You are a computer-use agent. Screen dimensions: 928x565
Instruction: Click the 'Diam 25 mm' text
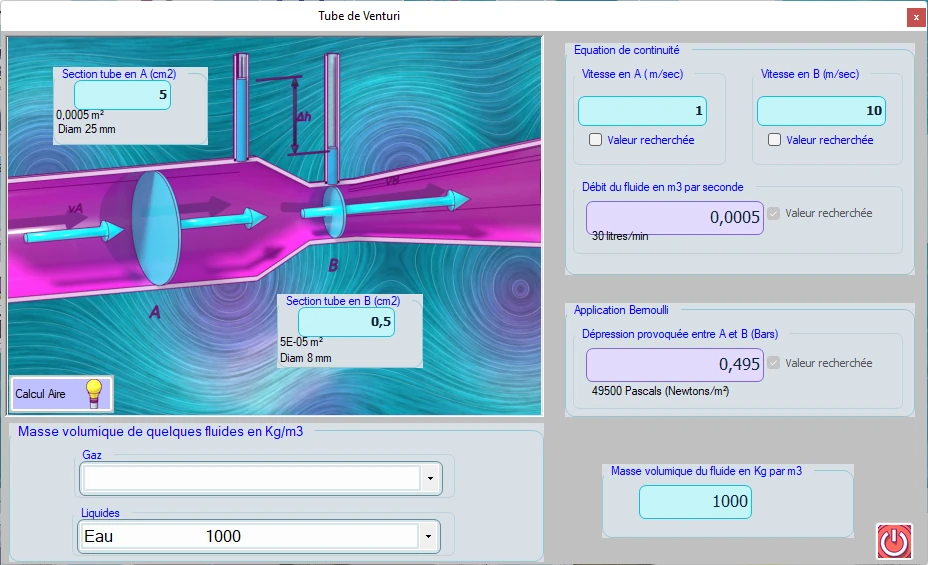(86, 129)
